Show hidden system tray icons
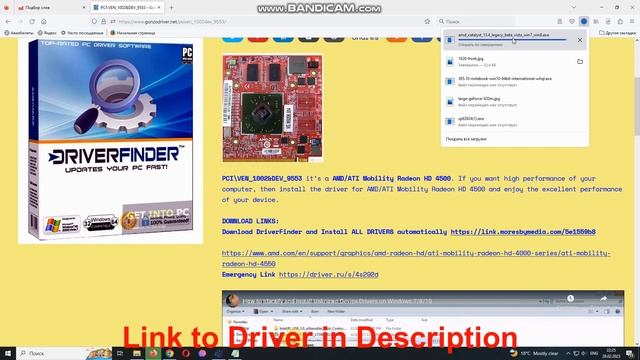This screenshot has height=360, width=640. [568, 353]
